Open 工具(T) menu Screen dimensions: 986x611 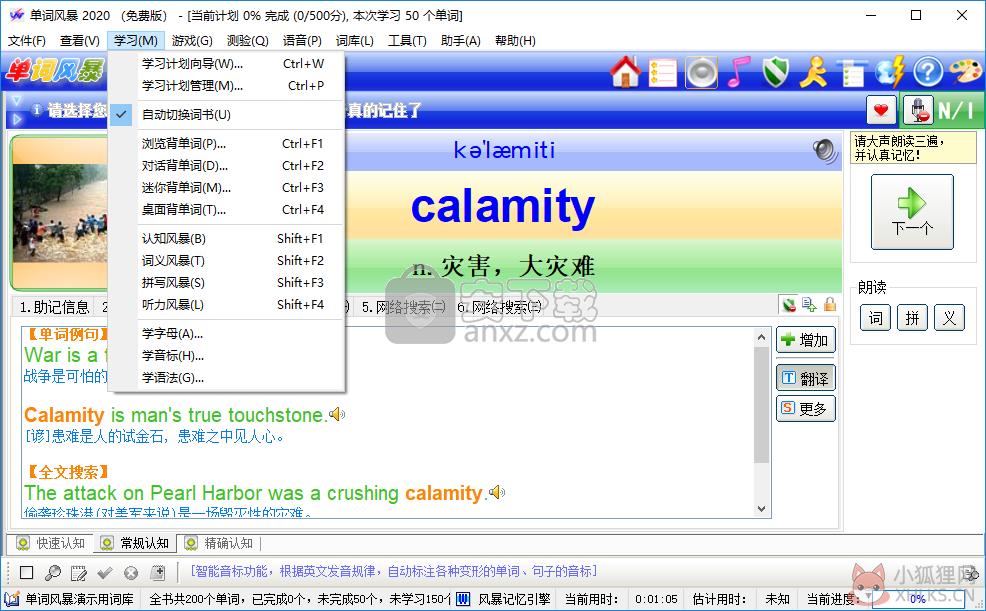point(407,41)
